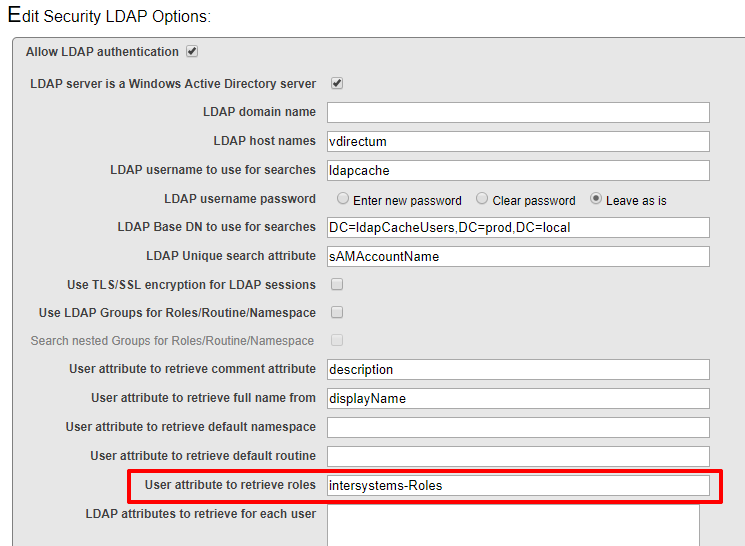Click the default routine attribute field
Screen dimensions: 745x546
coord(518,457)
